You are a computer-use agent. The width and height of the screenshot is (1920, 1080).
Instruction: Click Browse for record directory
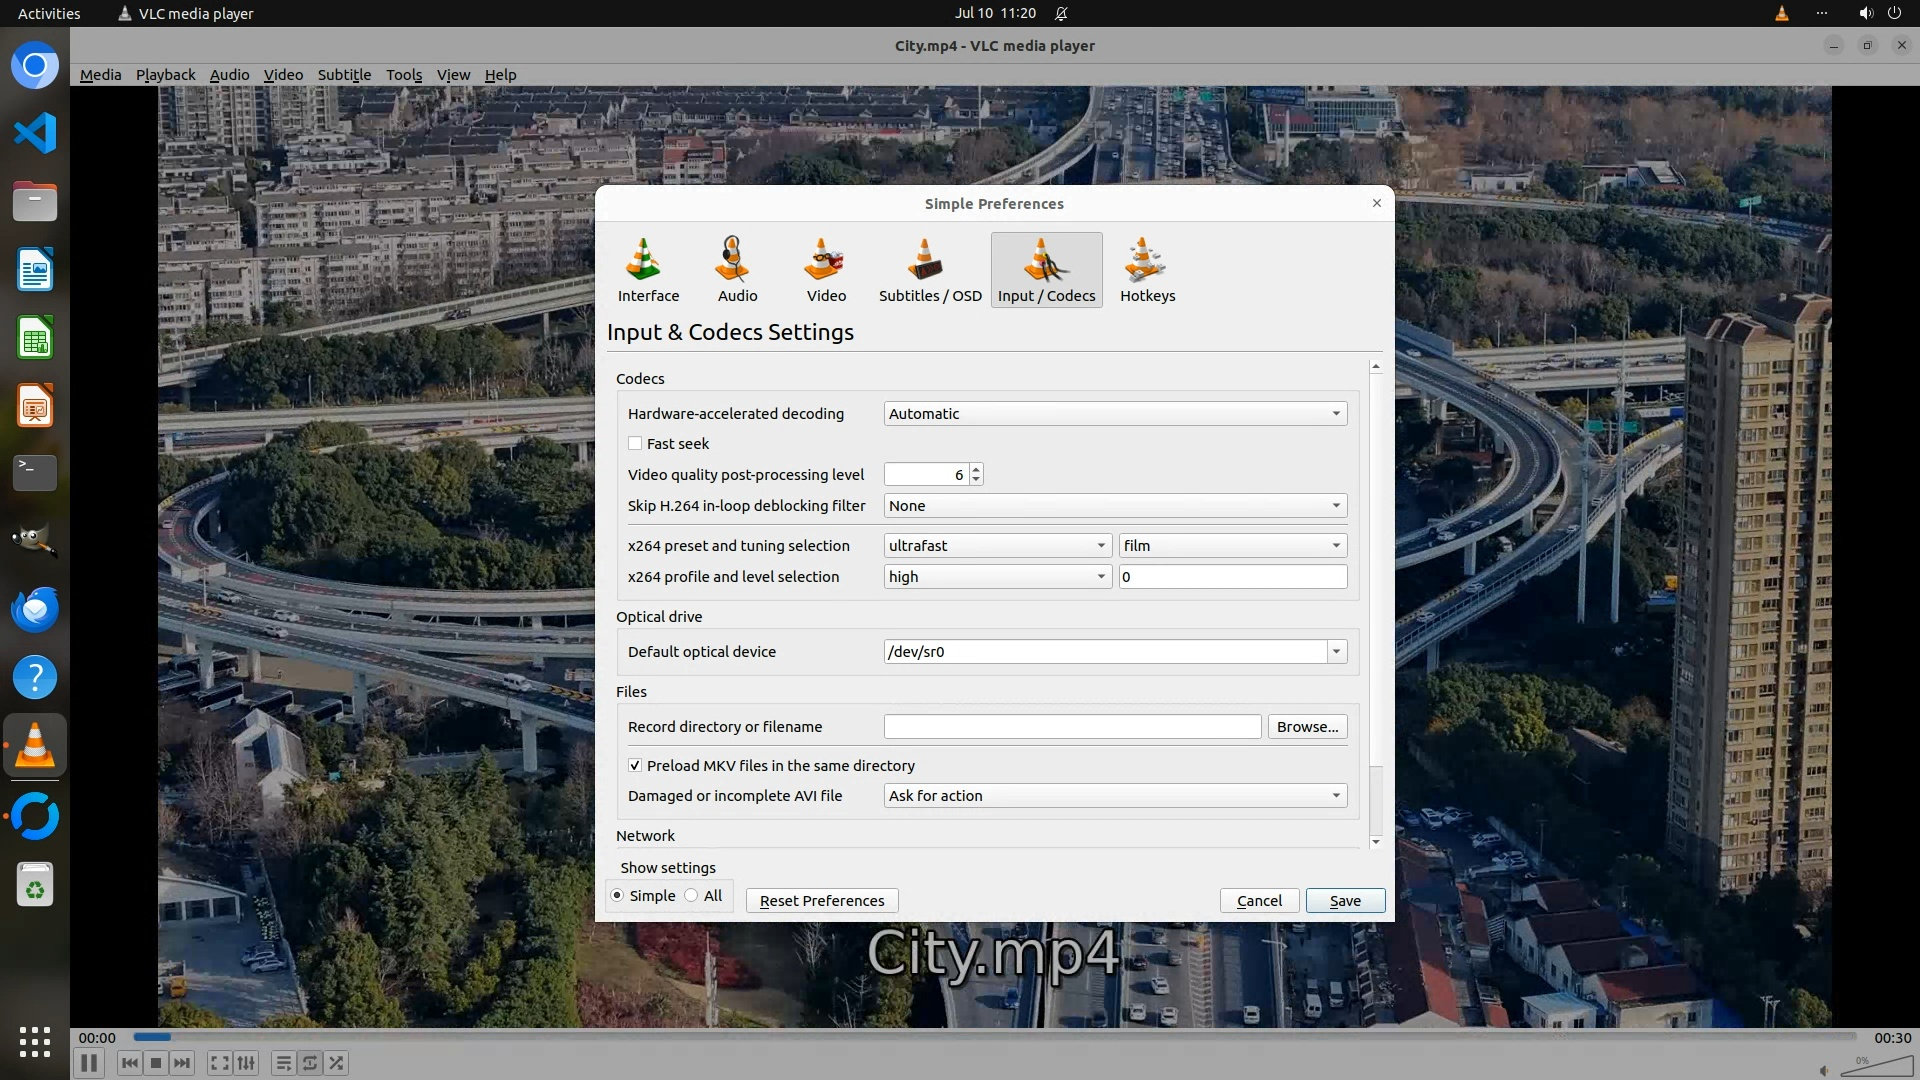[1306, 727]
